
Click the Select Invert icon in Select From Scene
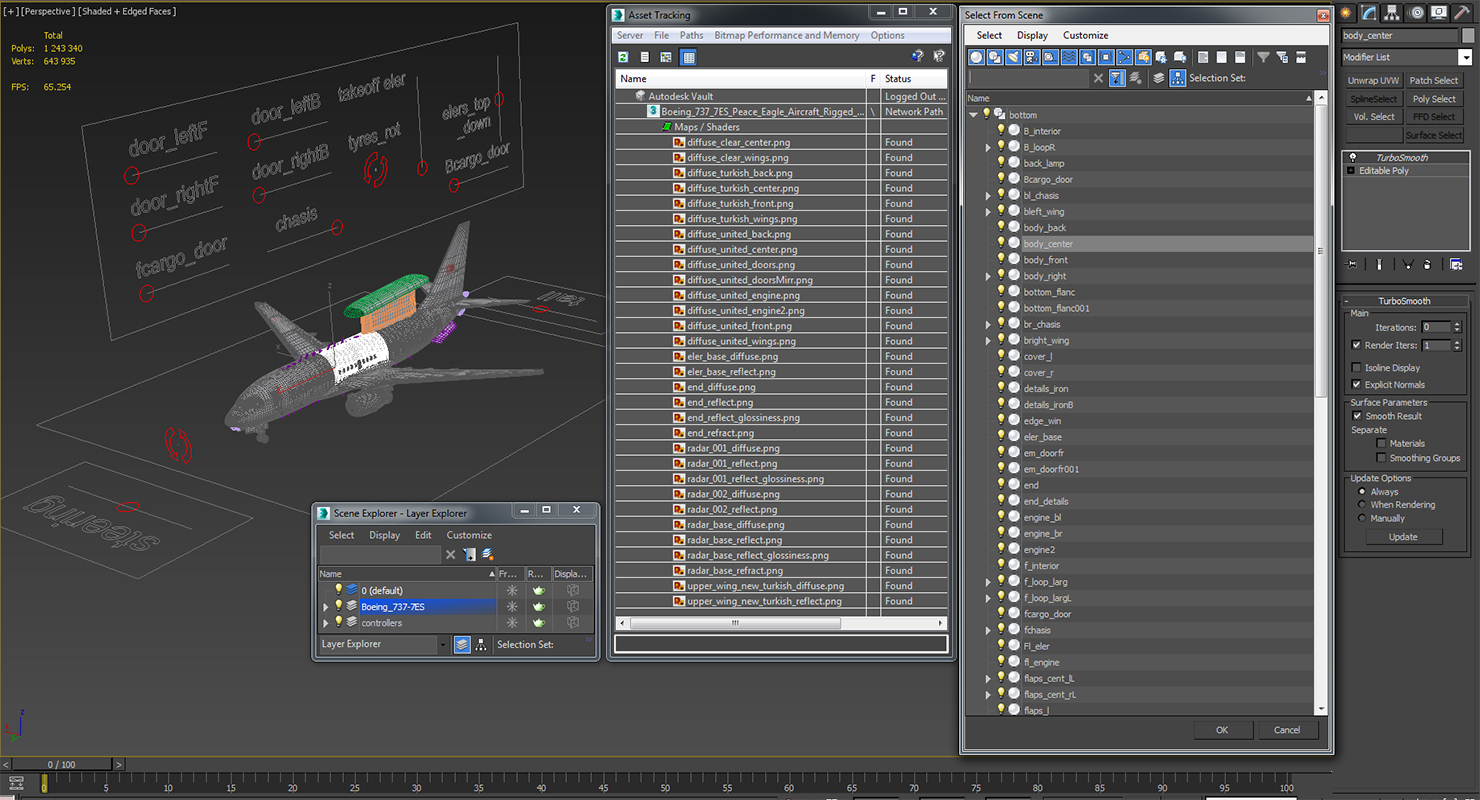point(1240,57)
